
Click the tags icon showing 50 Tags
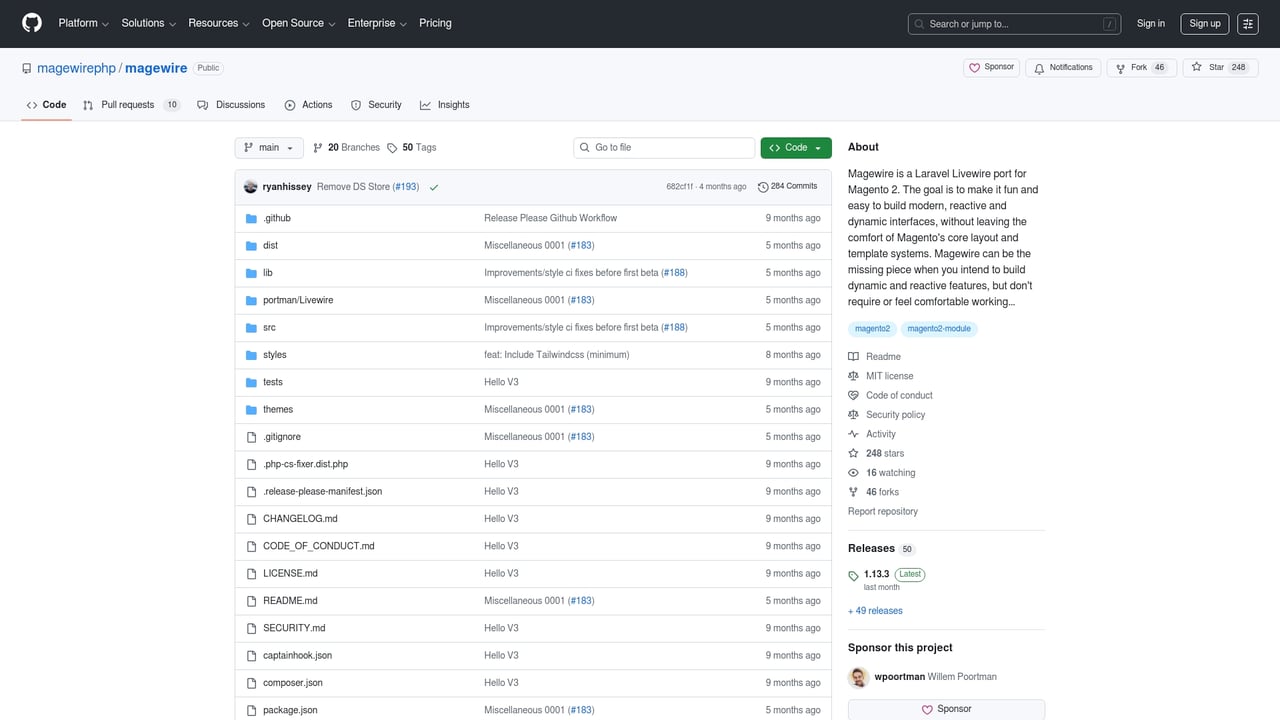pos(392,147)
